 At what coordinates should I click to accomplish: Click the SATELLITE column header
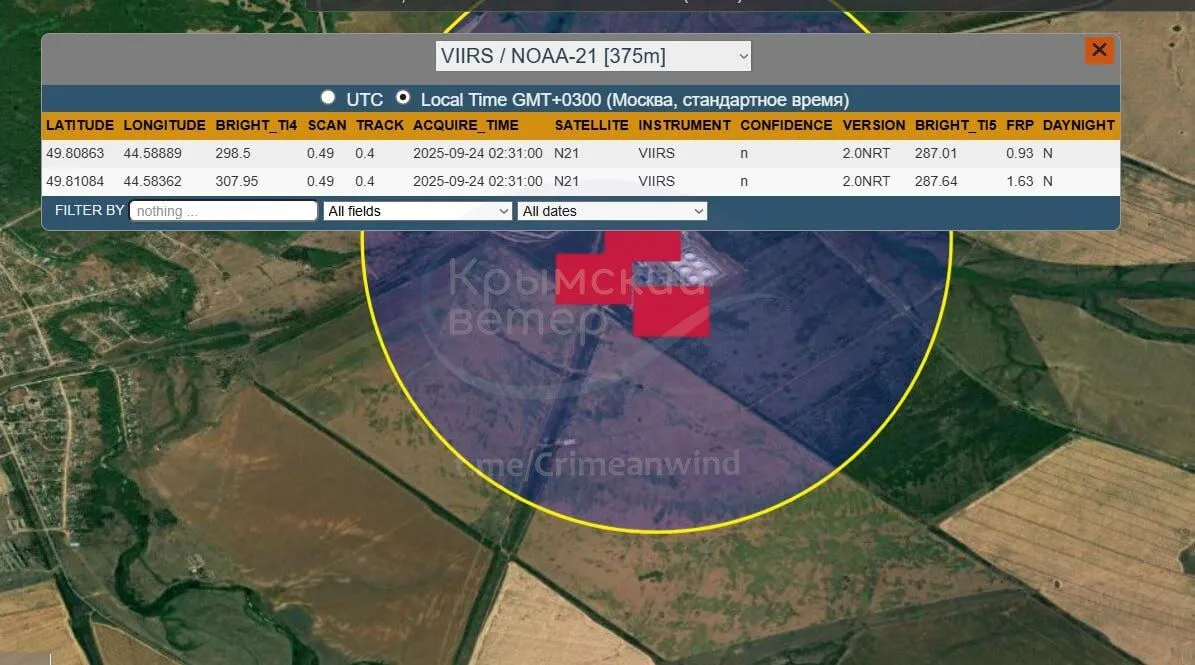tap(591, 126)
